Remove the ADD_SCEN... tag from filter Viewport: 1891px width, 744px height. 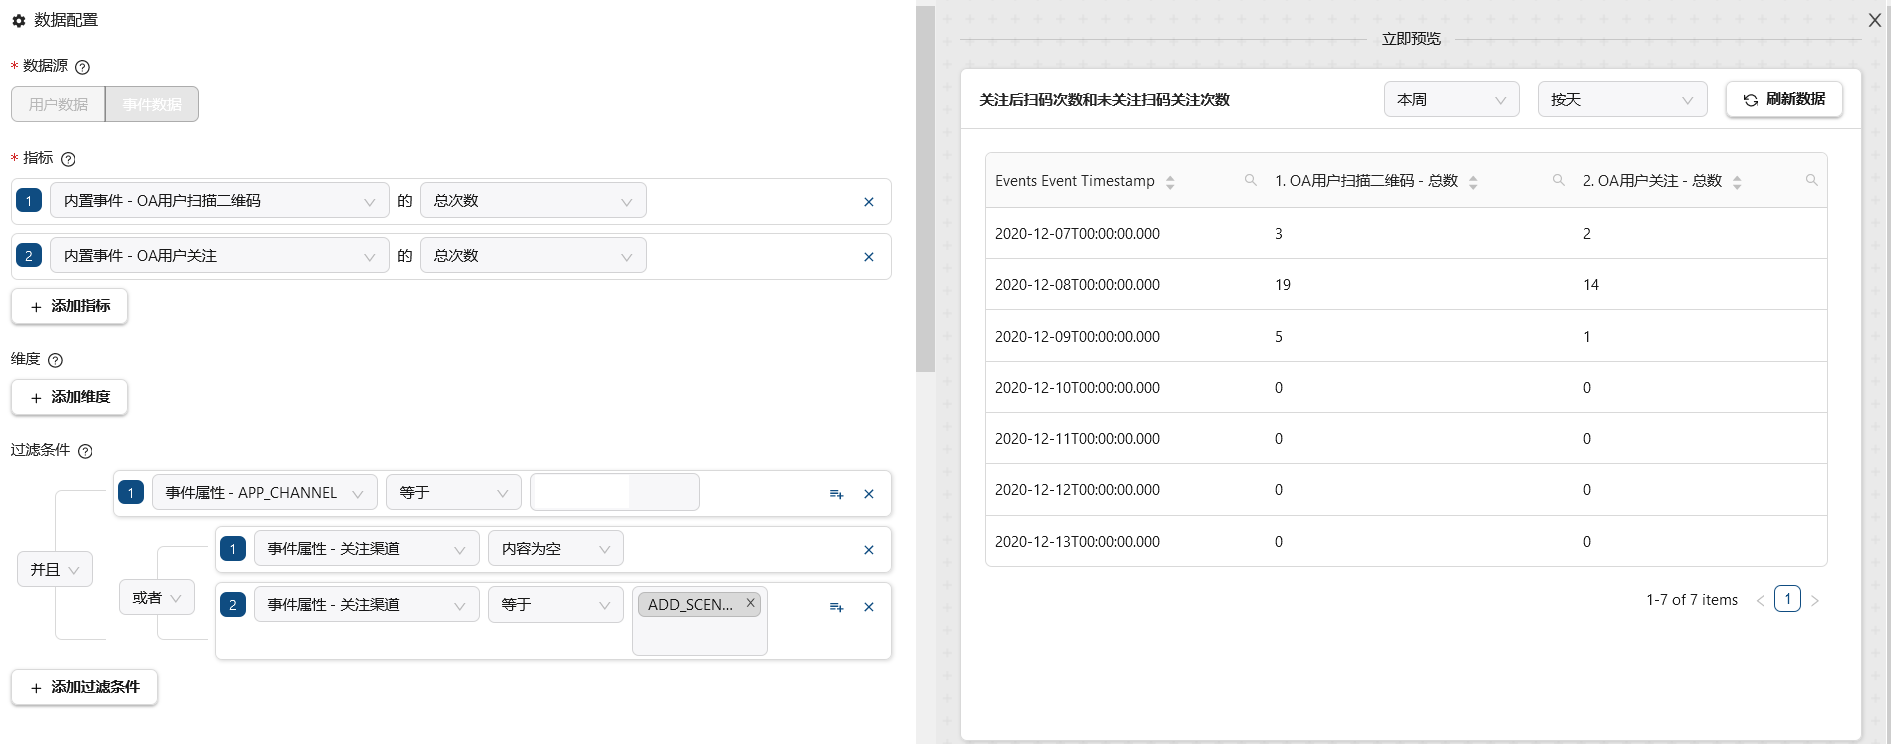(750, 603)
